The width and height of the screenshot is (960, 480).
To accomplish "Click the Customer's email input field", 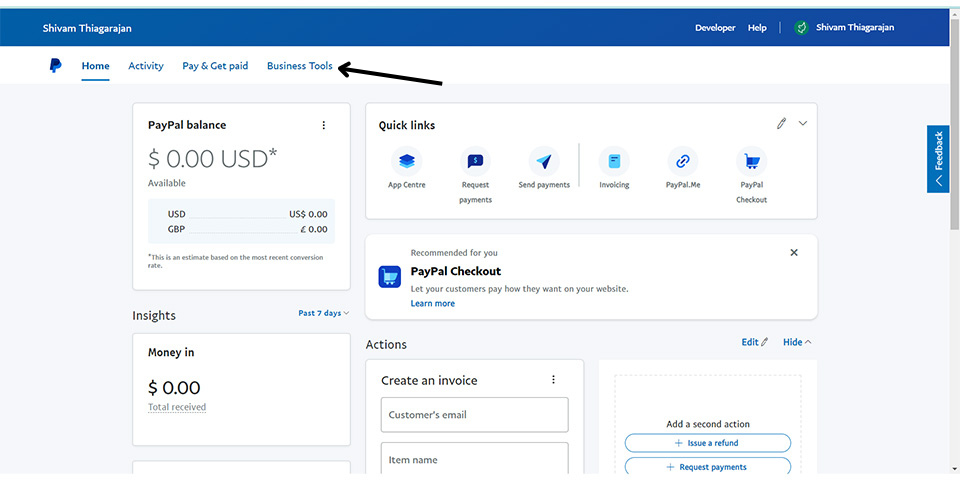I will [x=474, y=415].
